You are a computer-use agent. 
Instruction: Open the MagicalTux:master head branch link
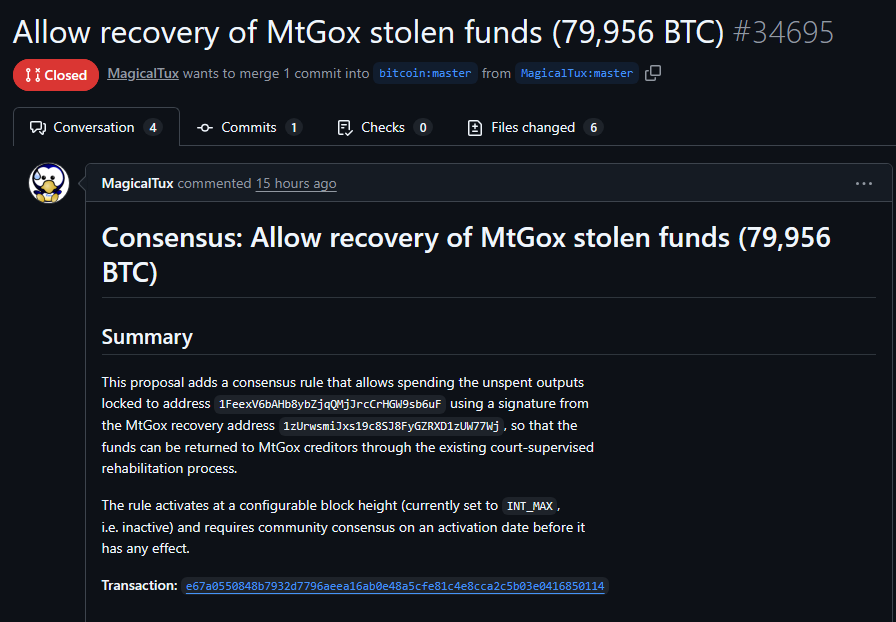577,73
